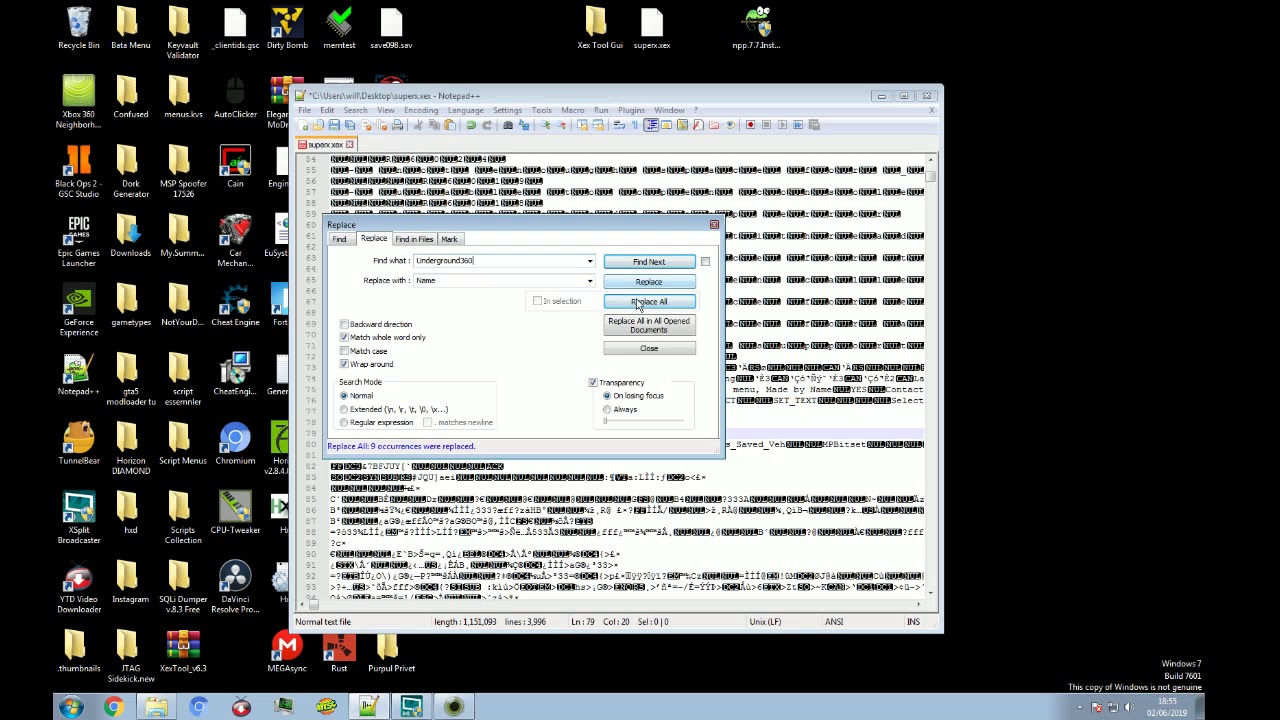Screen dimensions: 1280x720
Task: Click the Monitoring eye toolbar icon
Action: point(730,125)
